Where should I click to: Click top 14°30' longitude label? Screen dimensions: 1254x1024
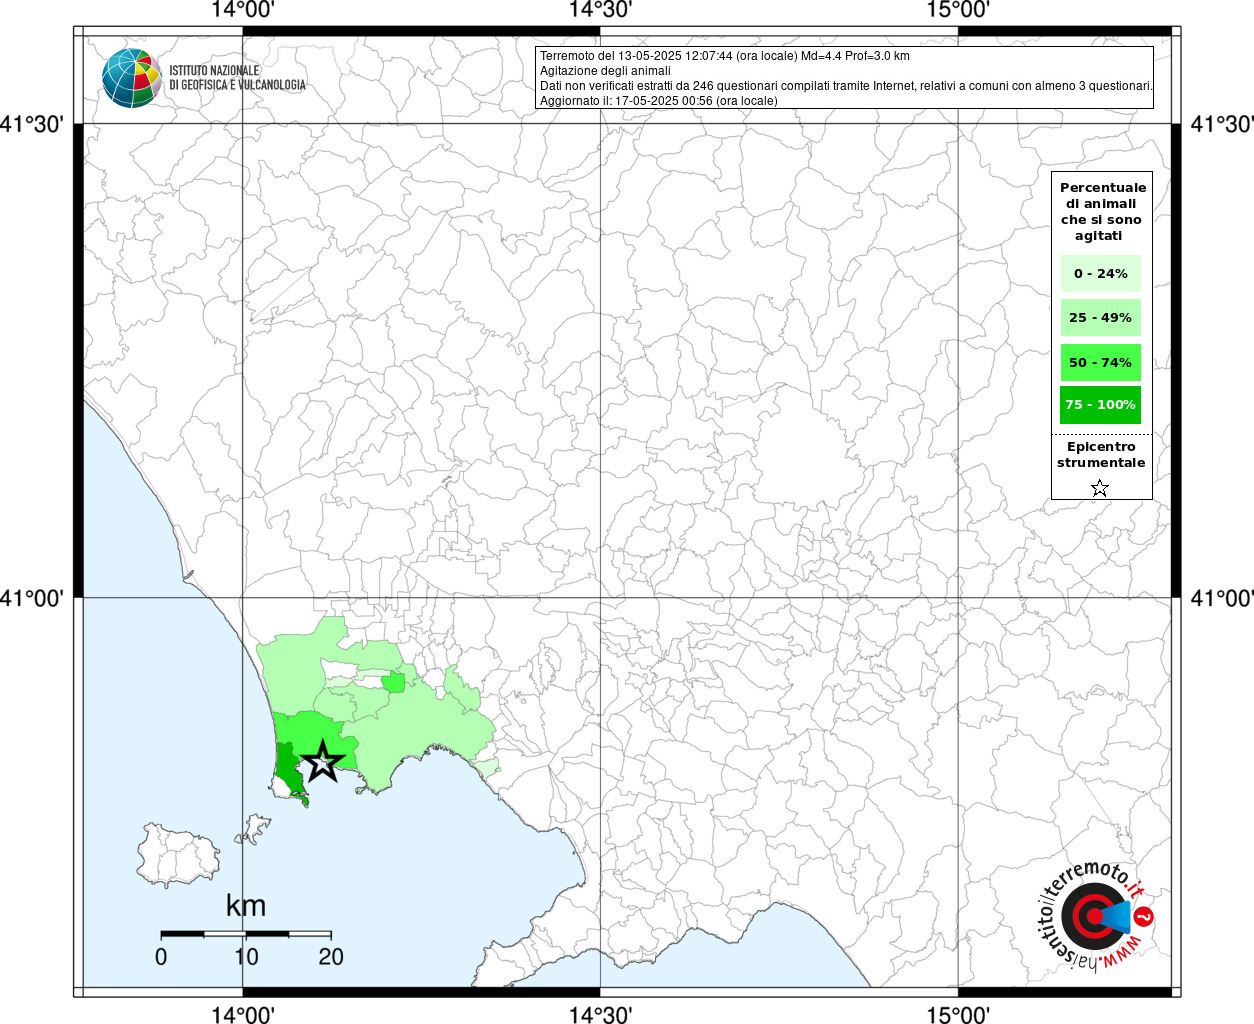(x=600, y=10)
